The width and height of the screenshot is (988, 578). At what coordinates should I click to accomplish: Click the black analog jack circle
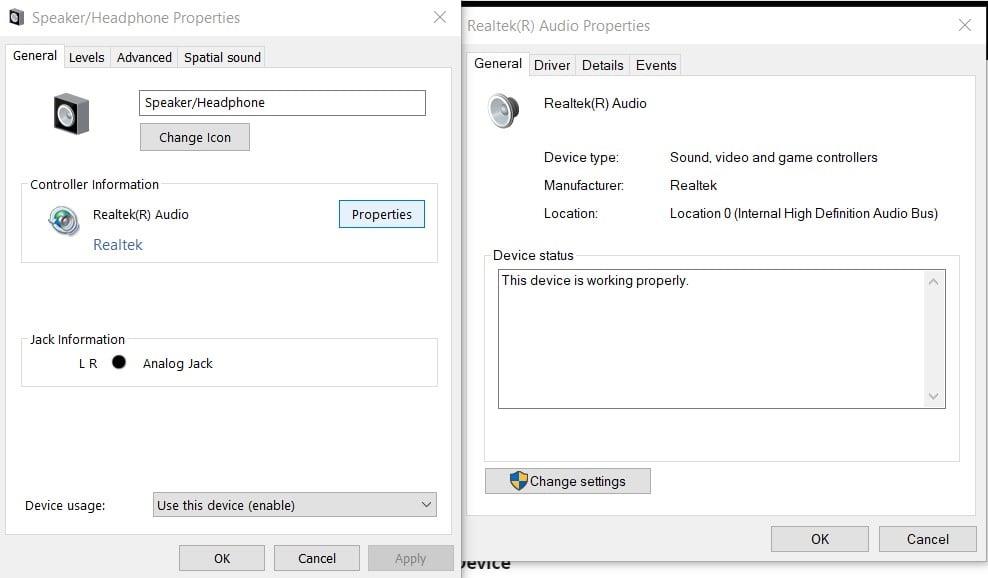[x=119, y=363]
